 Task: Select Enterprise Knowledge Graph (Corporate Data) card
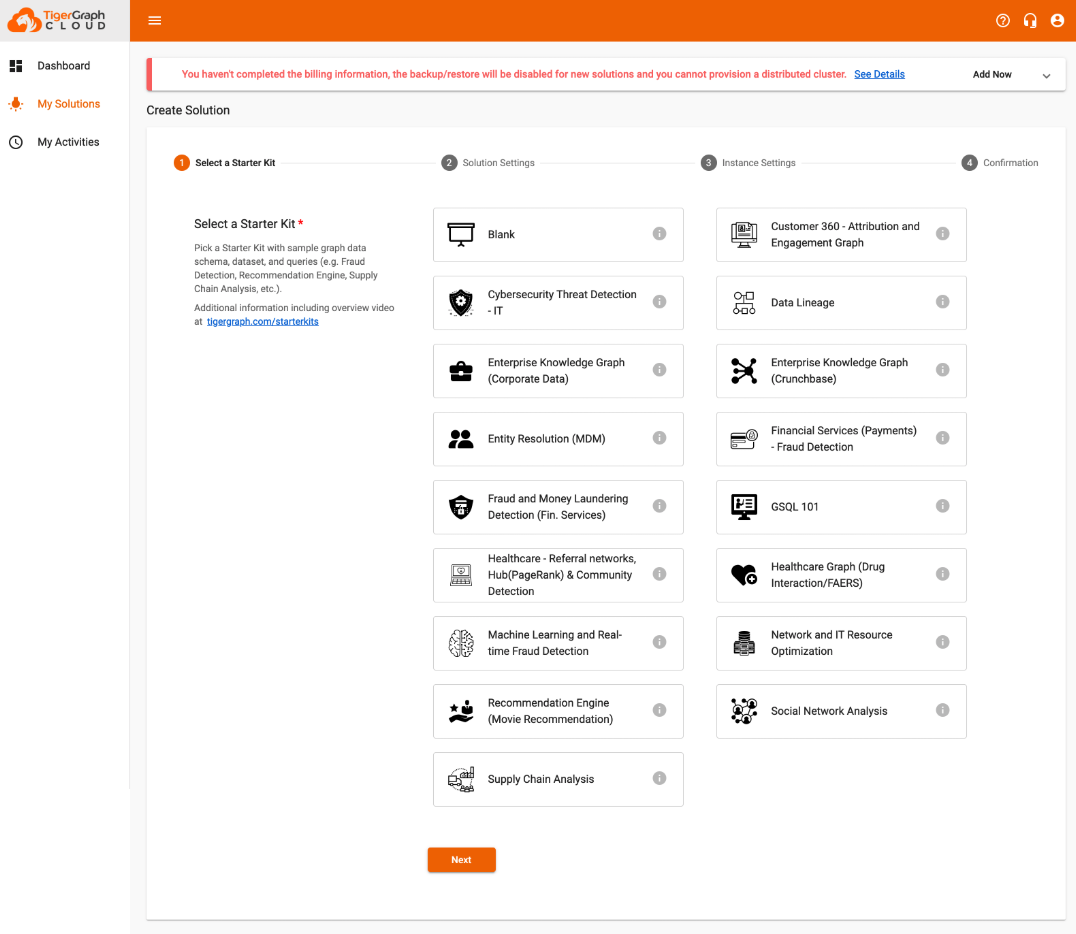559,371
